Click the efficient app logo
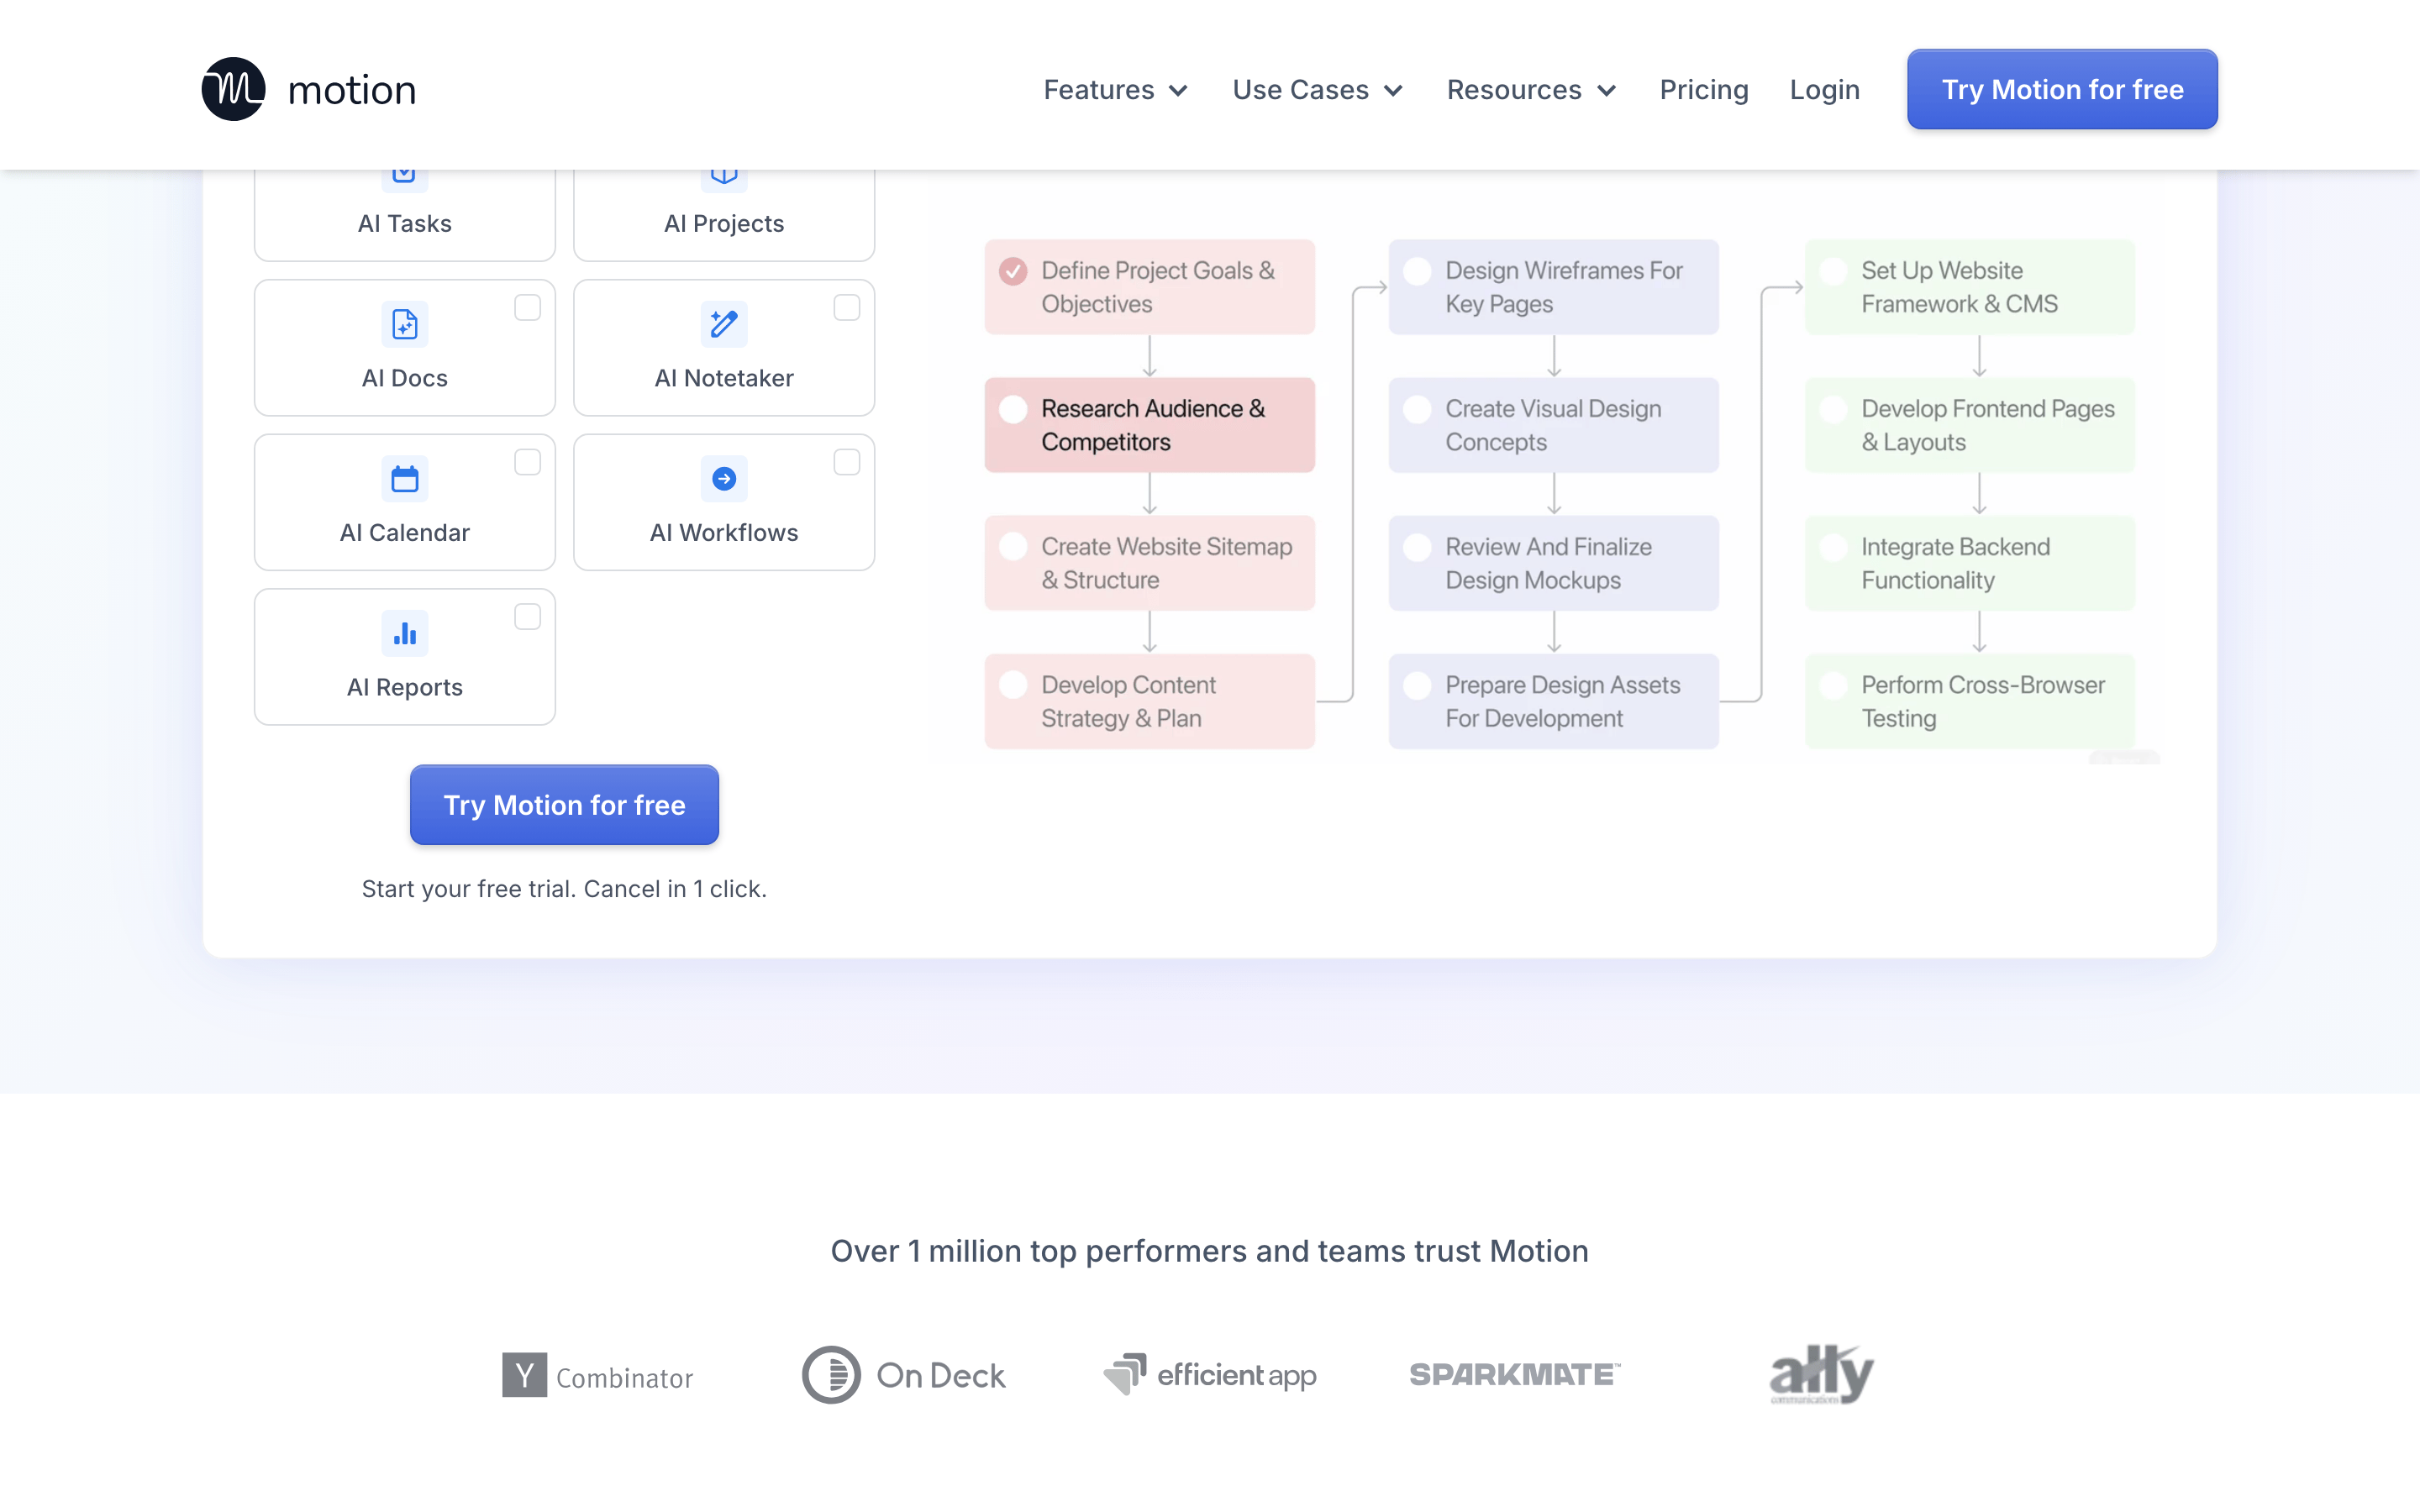The width and height of the screenshot is (2420, 1512). point(1209,1375)
